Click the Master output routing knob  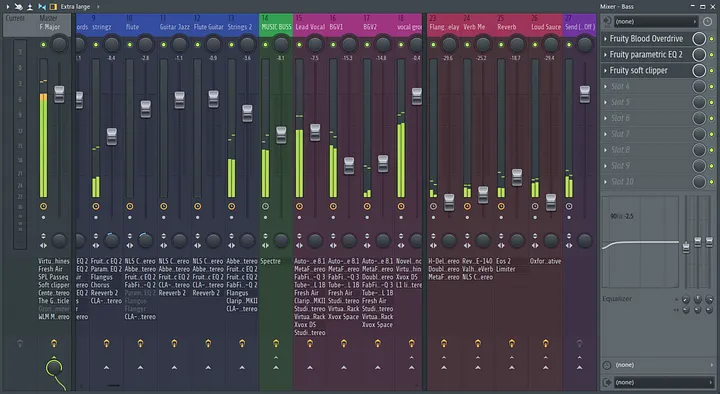tap(54, 367)
